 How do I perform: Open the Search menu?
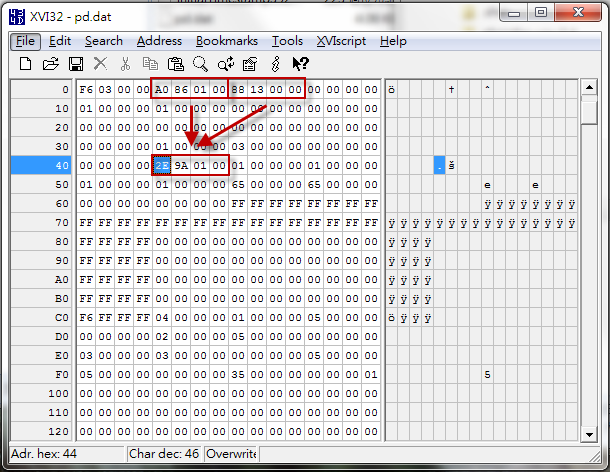104,41
